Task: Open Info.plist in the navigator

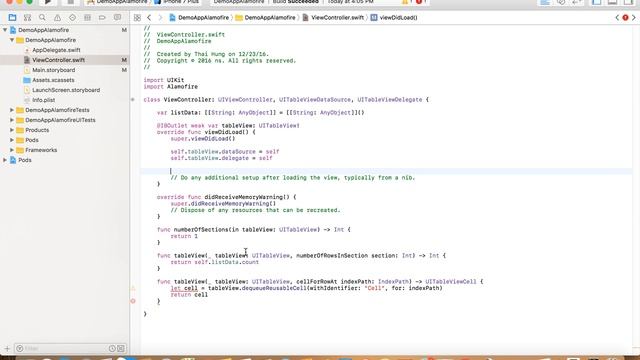Action: 43,100
